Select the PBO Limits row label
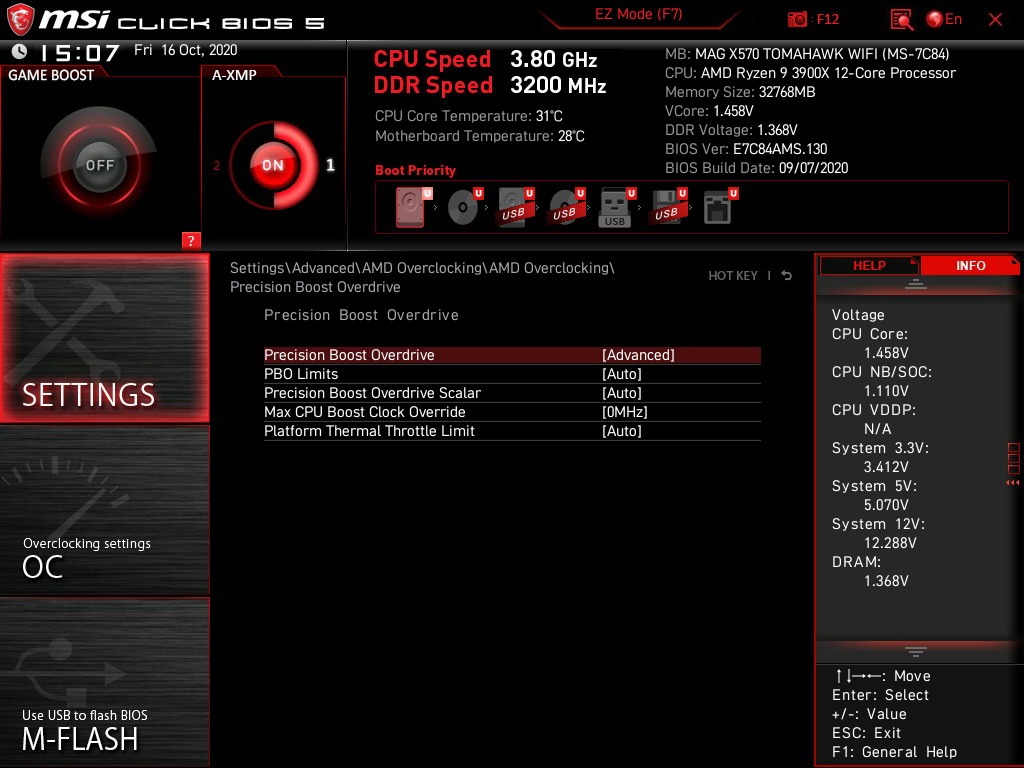 pos(301,374)
